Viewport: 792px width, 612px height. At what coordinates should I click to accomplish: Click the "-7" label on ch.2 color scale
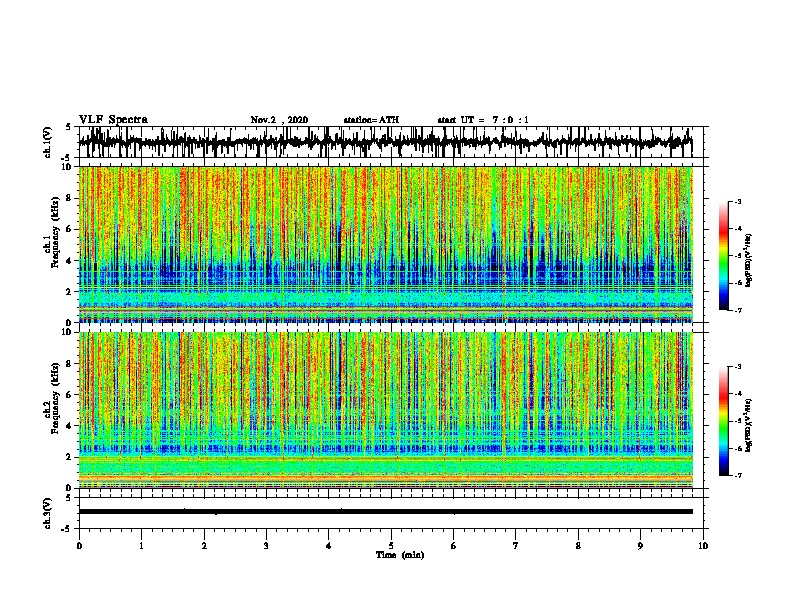737,475
